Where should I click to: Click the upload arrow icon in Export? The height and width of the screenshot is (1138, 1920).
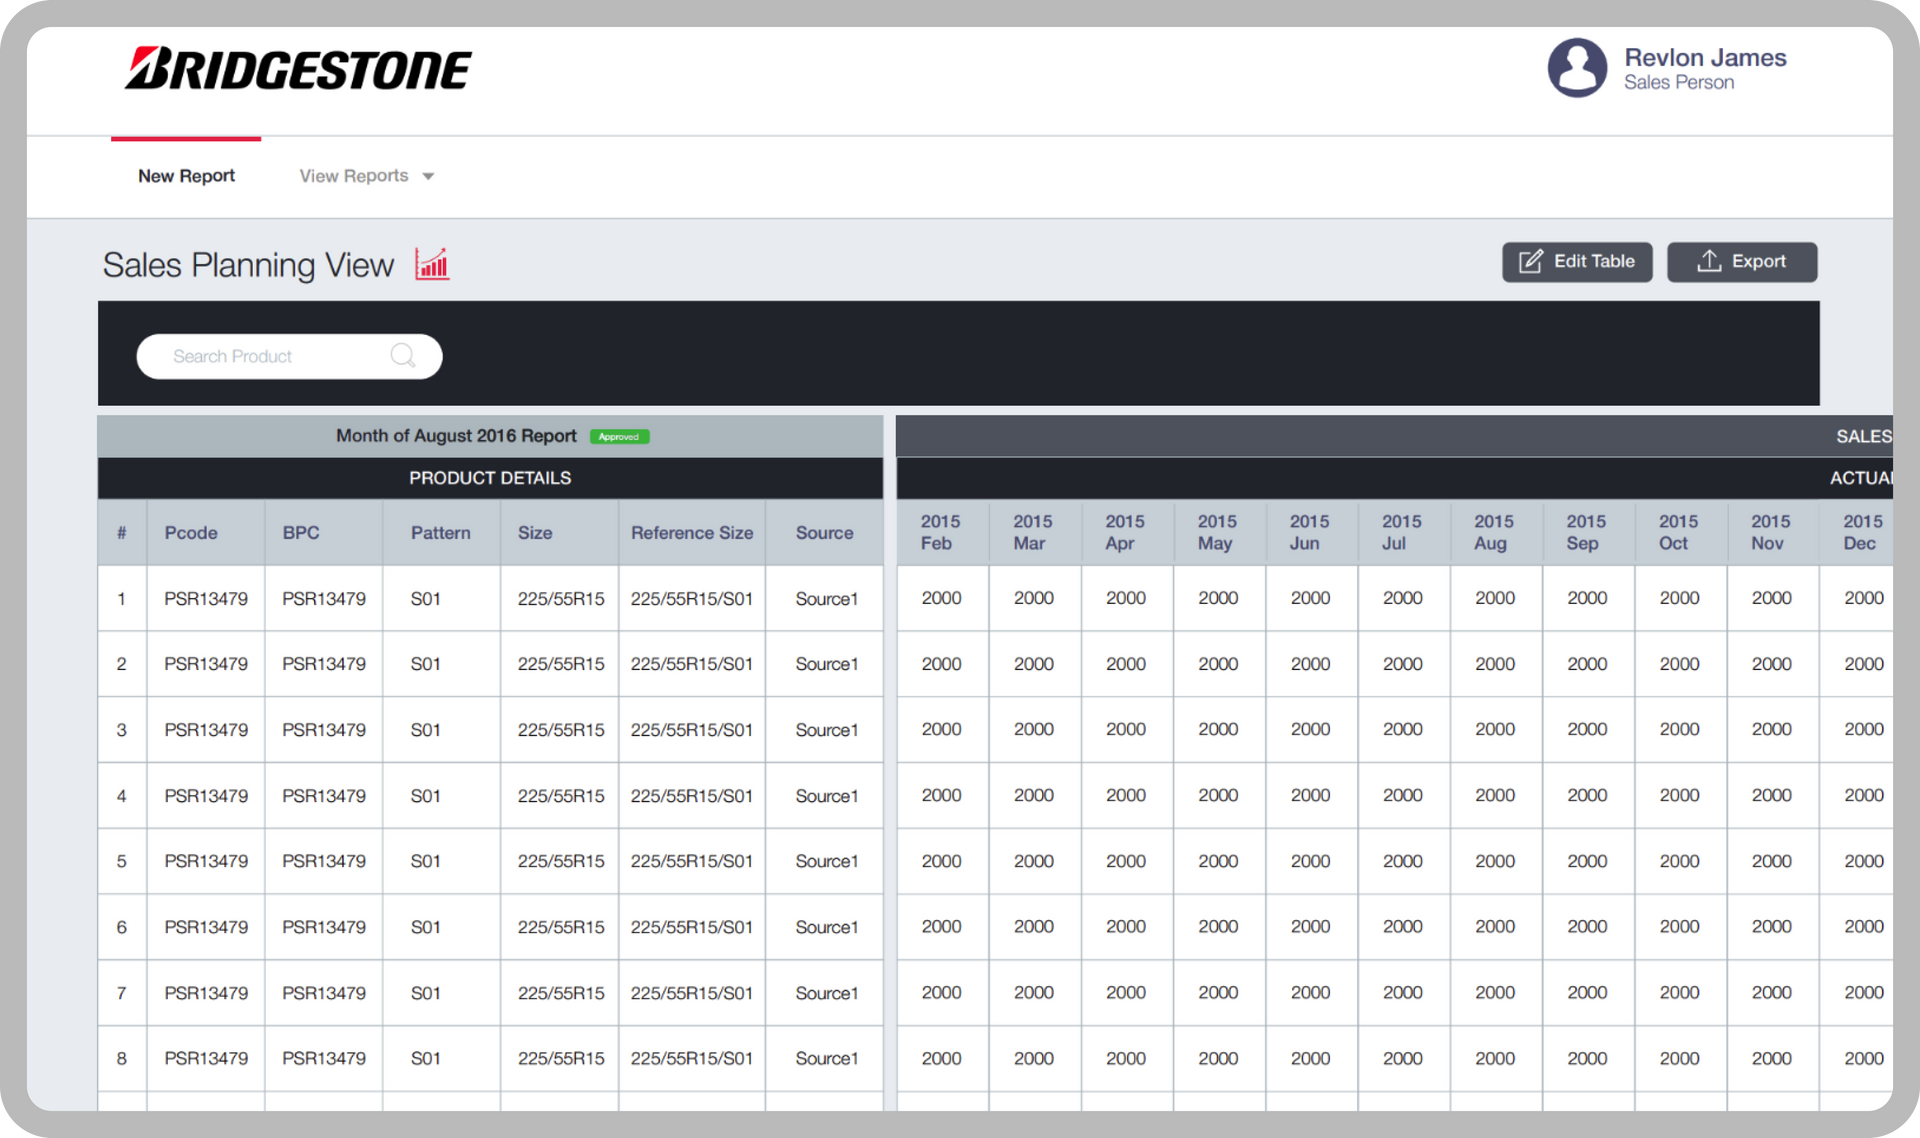point(1709,261)
